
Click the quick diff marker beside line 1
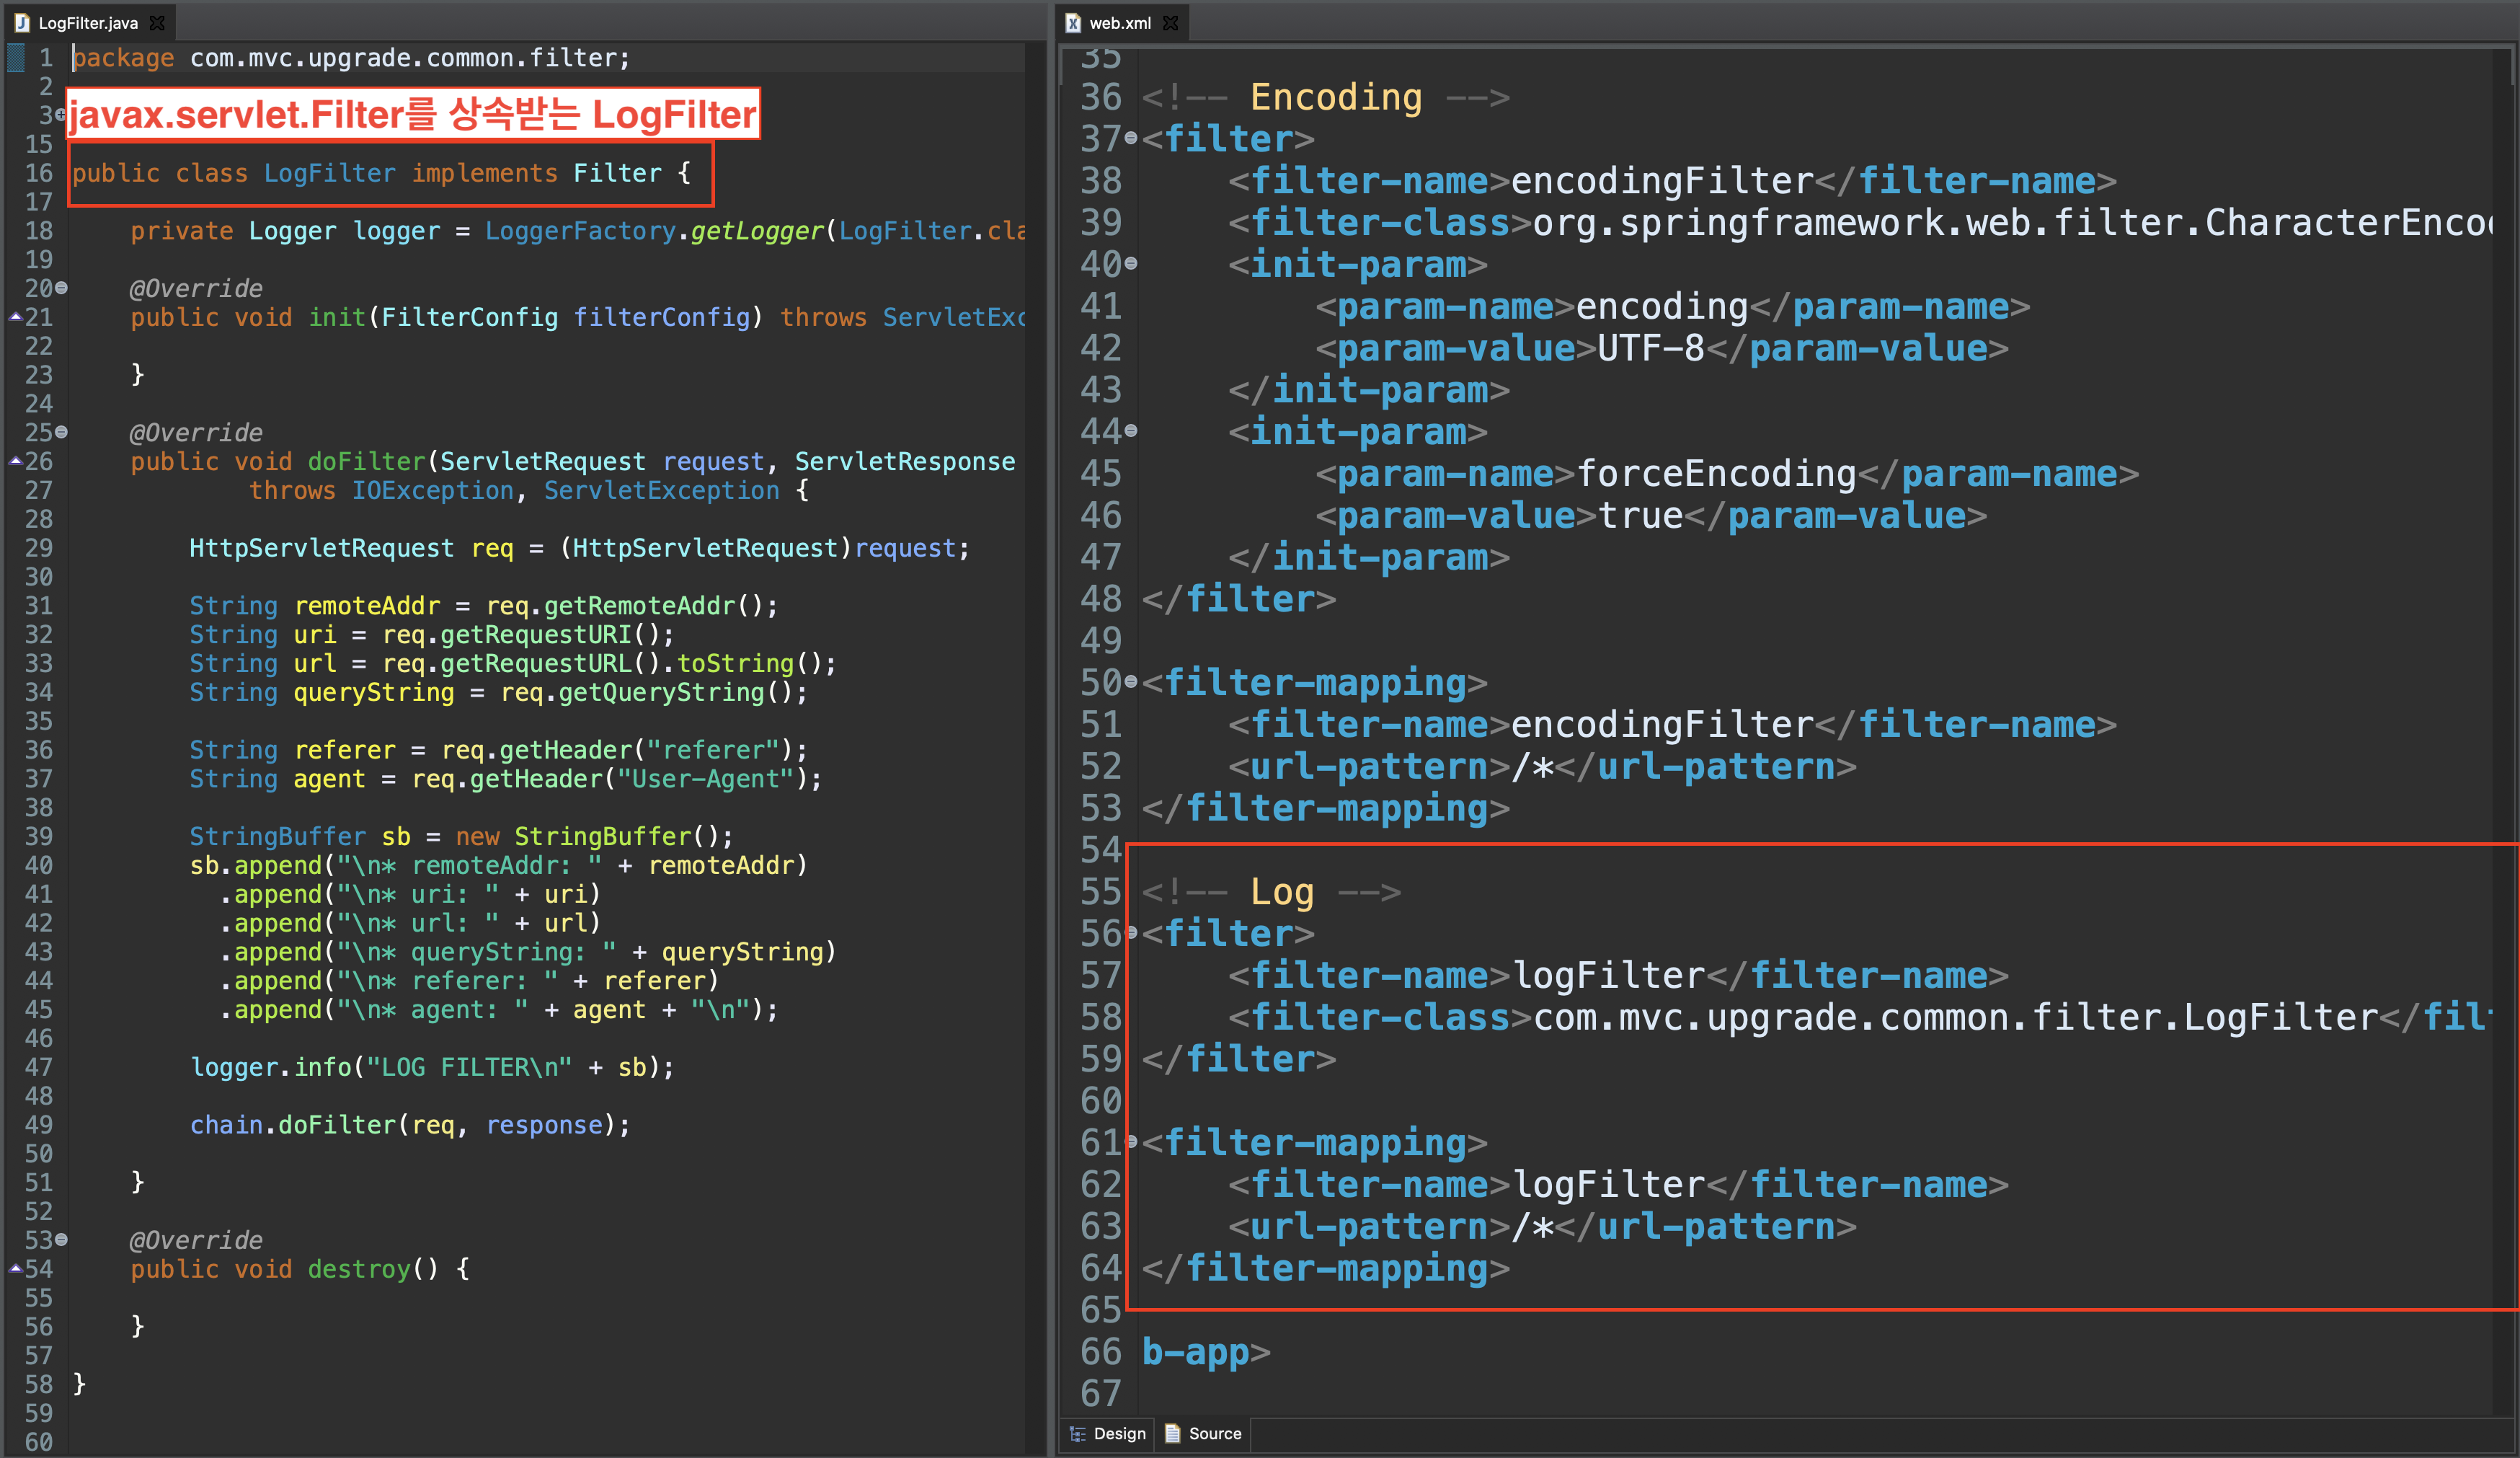tap(15, 58)
